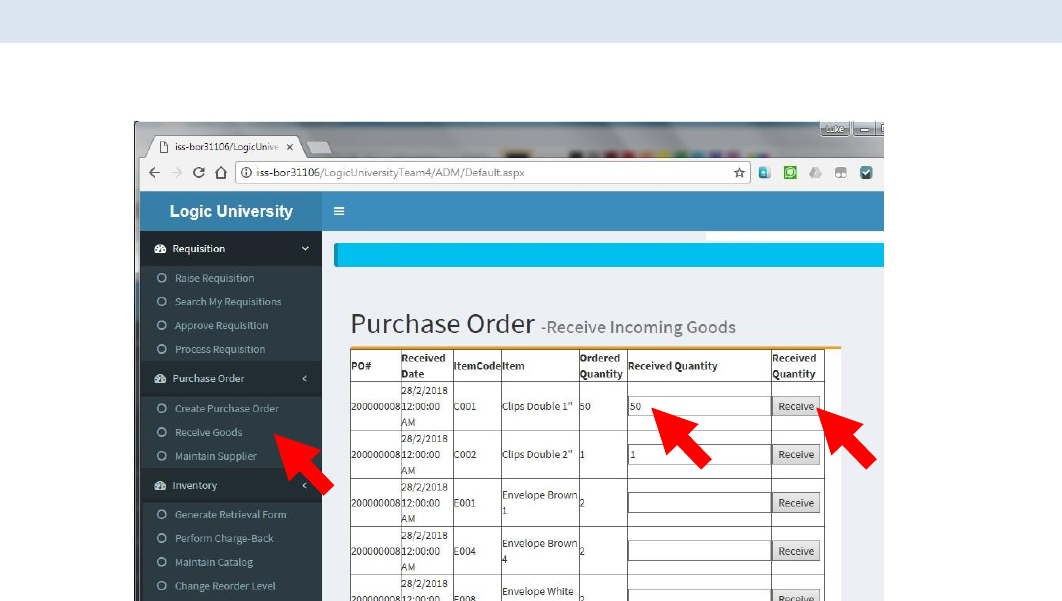
Task: Click the gray cloud extension icon
Action: [815, 173]
